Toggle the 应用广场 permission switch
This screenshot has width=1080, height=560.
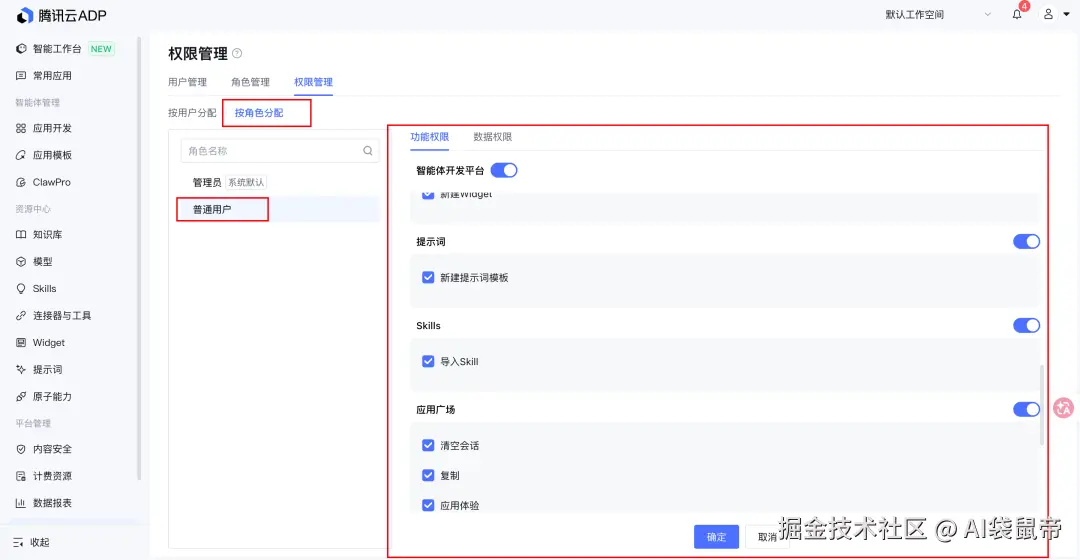click(1026, 409)
